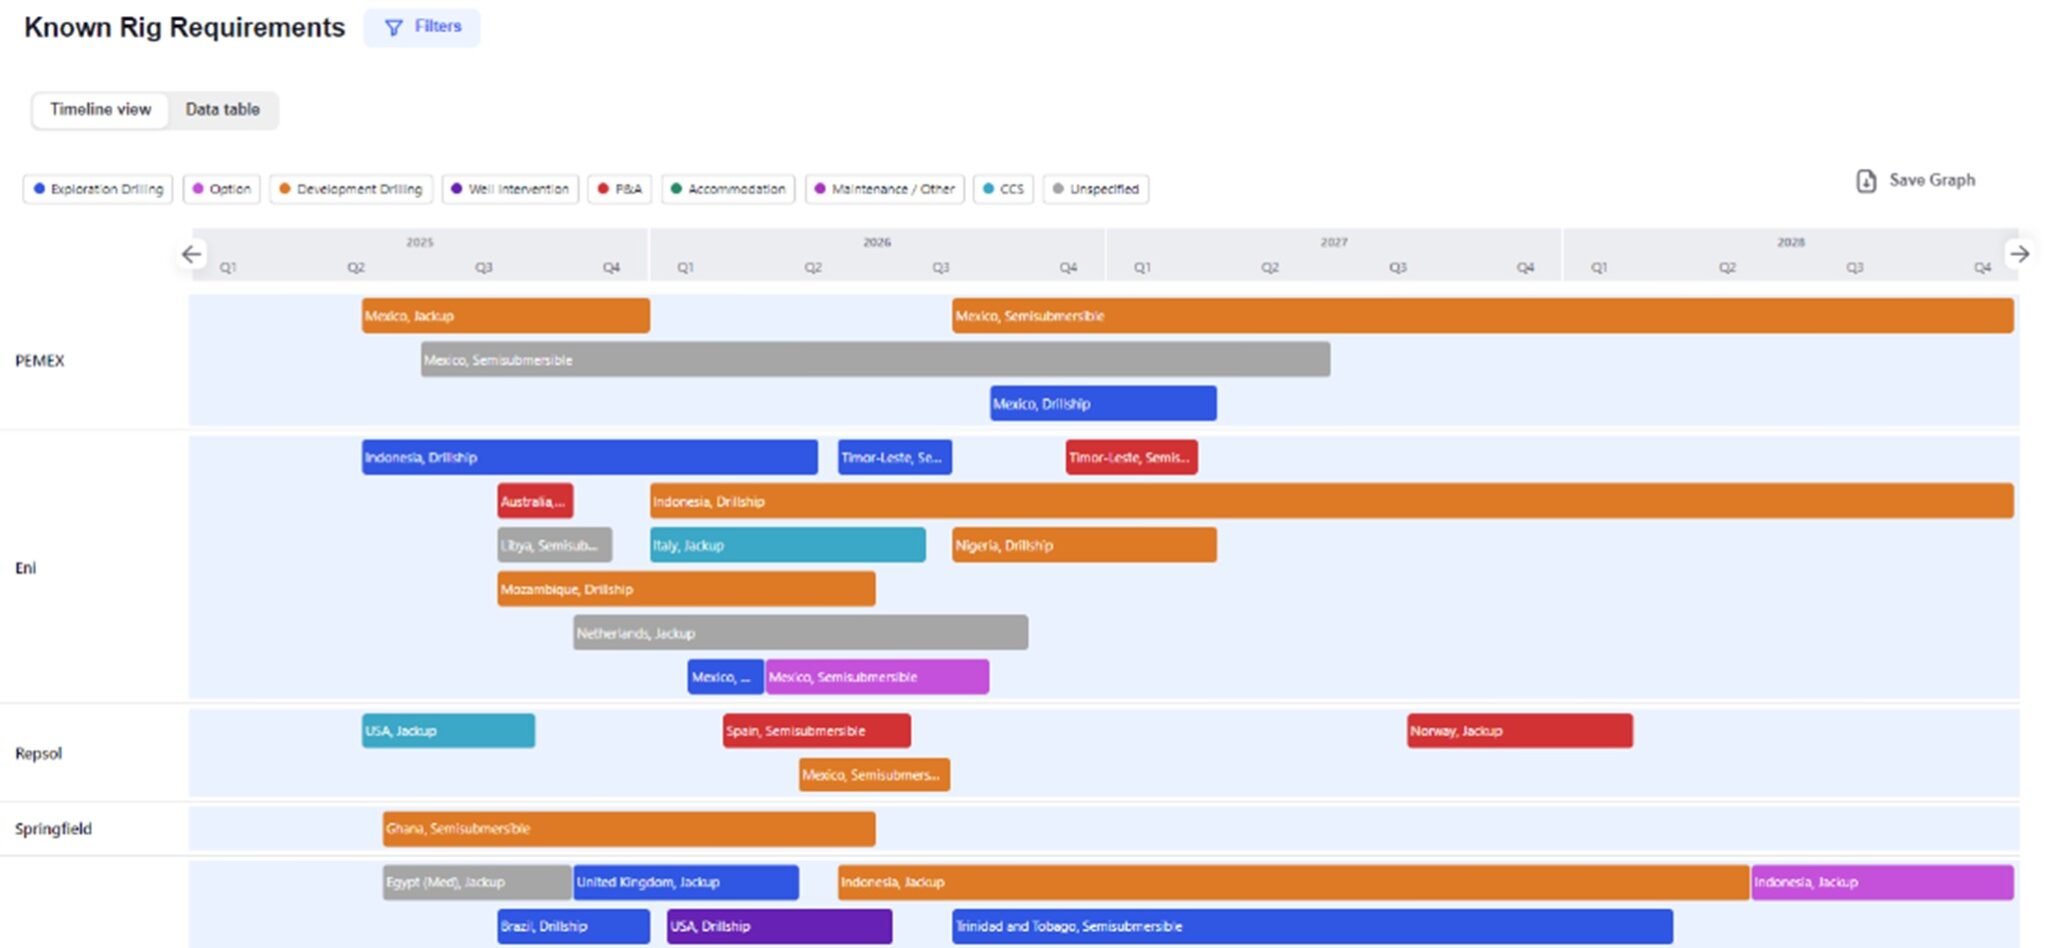Viewport: 2048px width, 948px height.
Task: Click the Save Graph download icon
Action: pyautogui.click(x=1866, y=181)
